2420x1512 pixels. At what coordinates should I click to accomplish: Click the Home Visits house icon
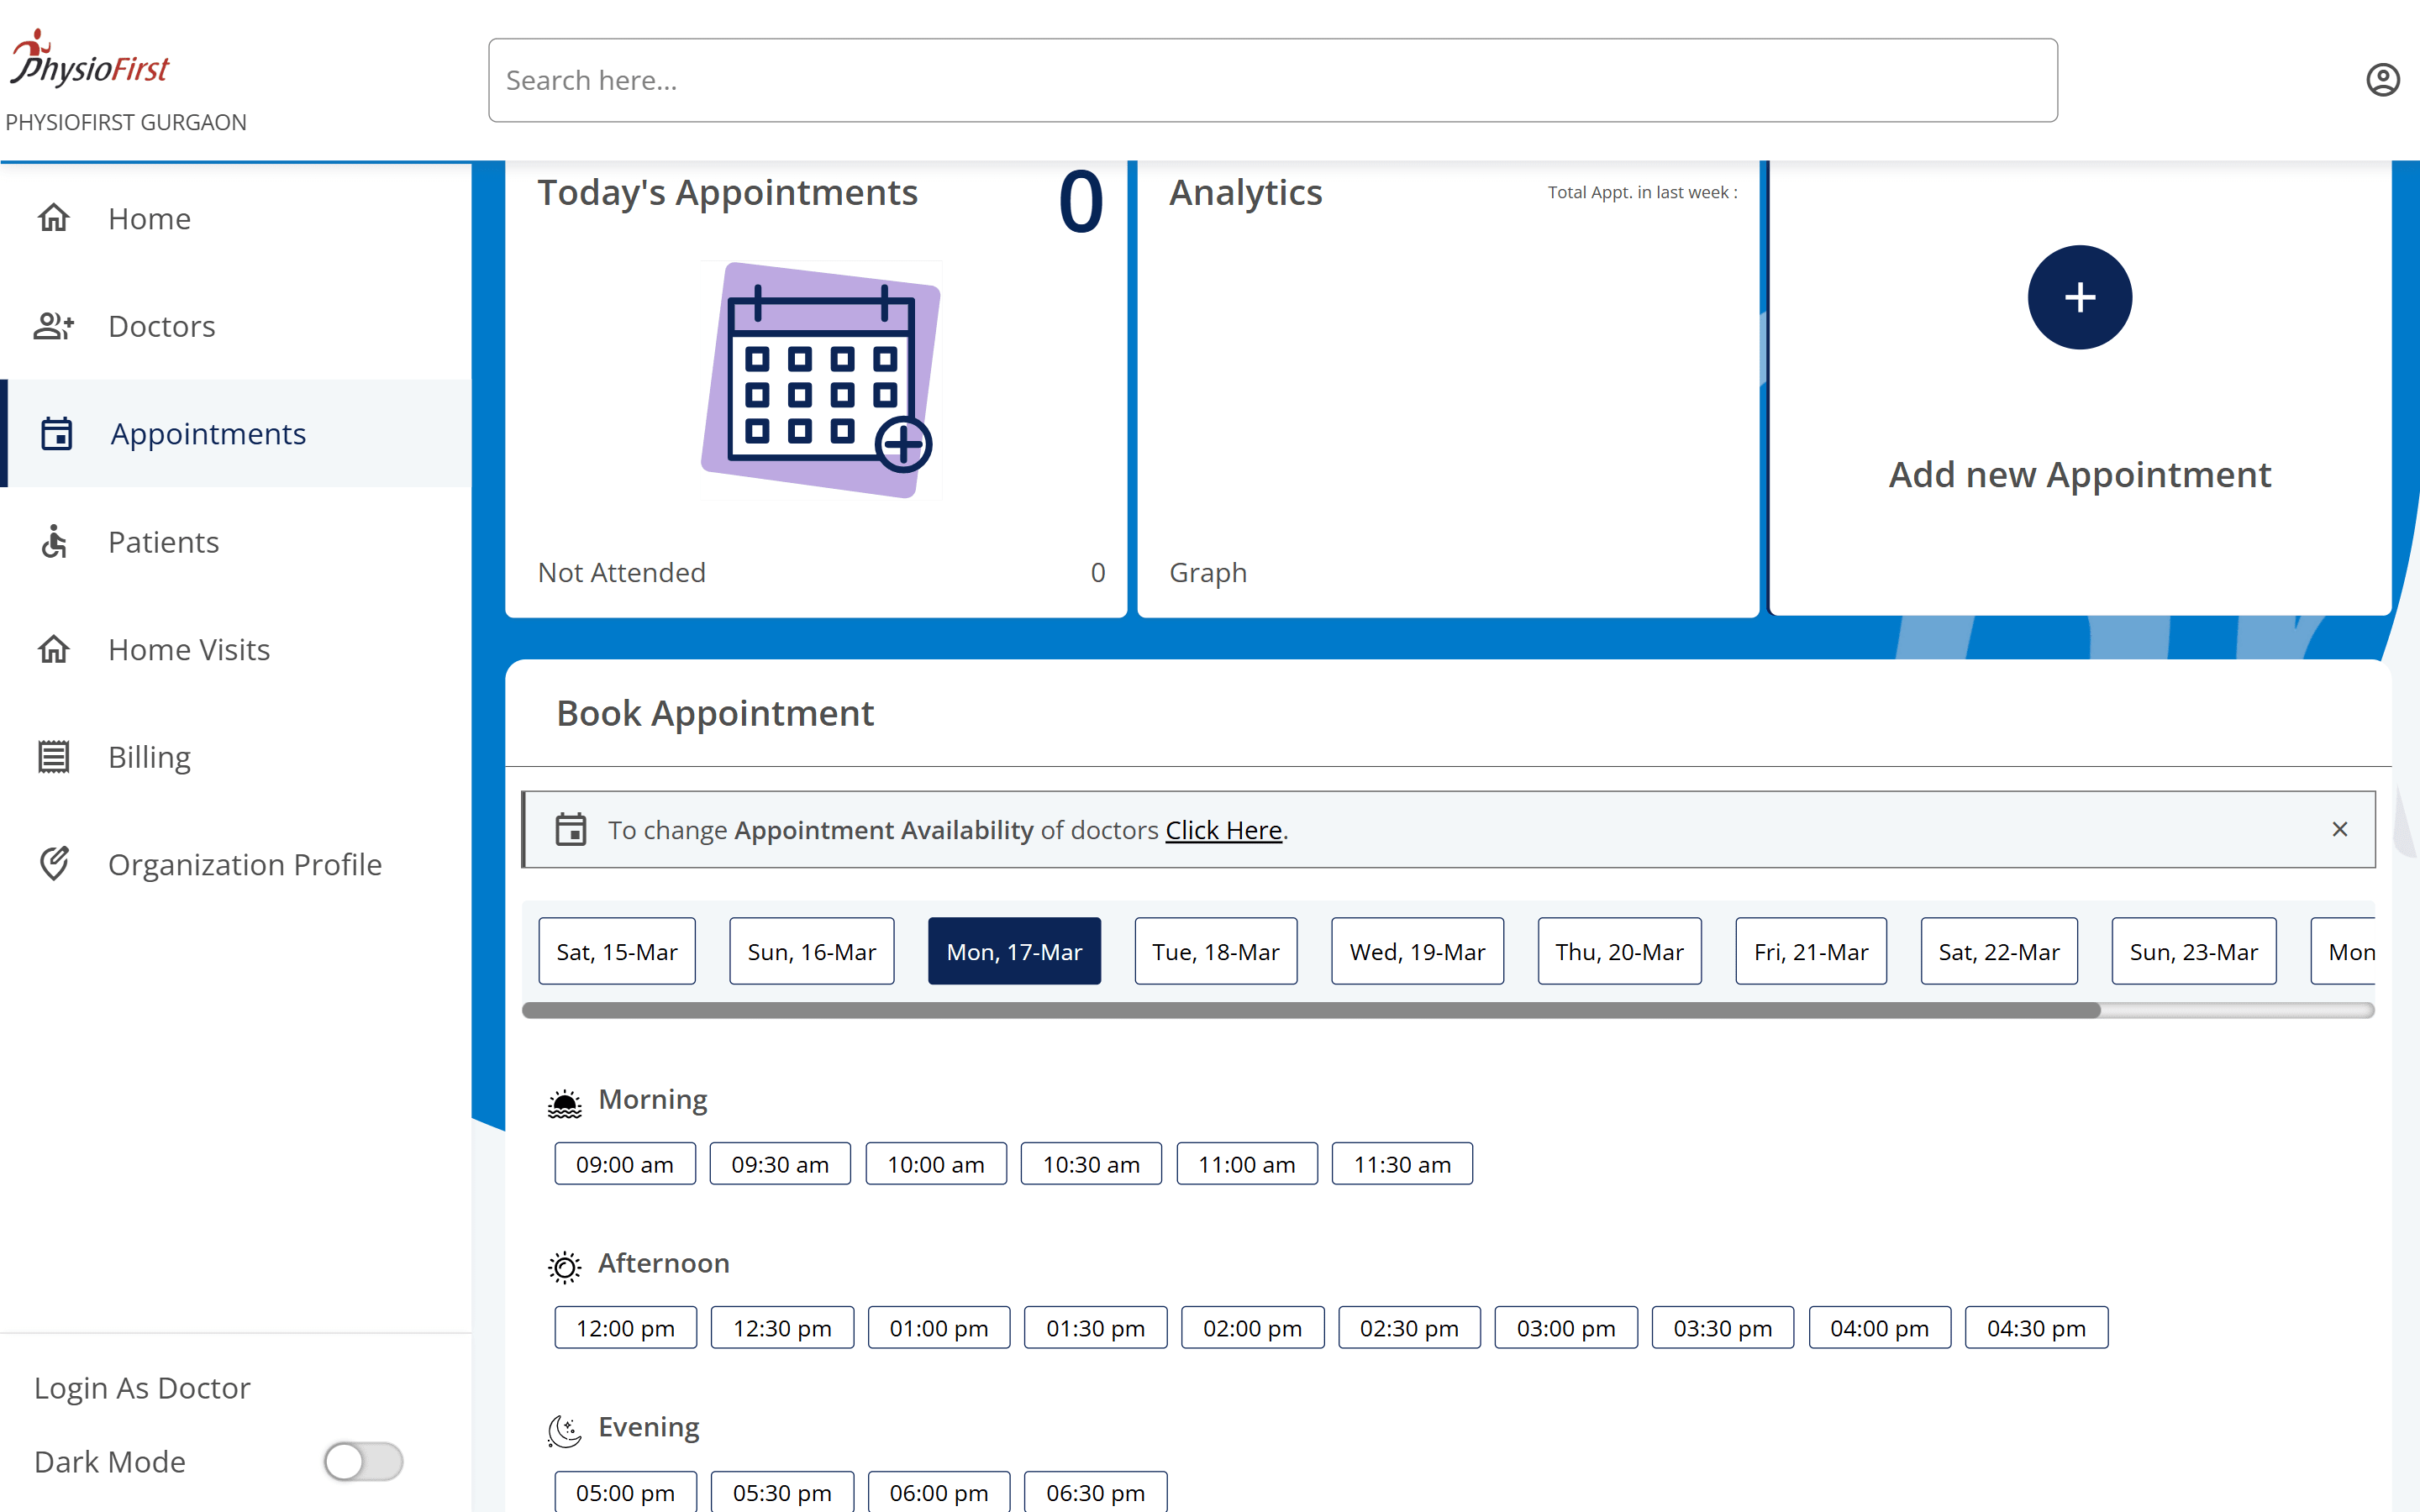point(54,649)
